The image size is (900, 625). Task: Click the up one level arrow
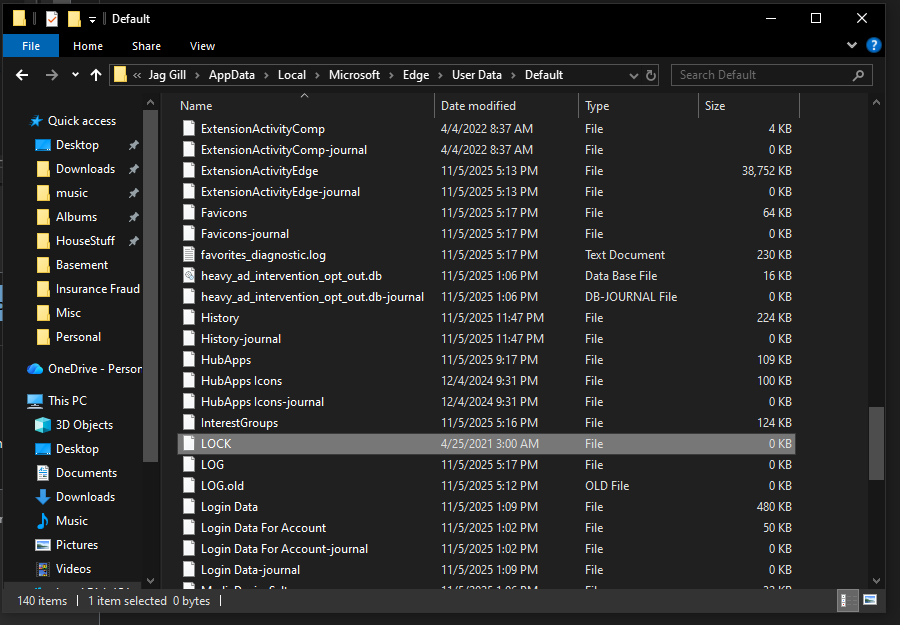coord(96,74)
